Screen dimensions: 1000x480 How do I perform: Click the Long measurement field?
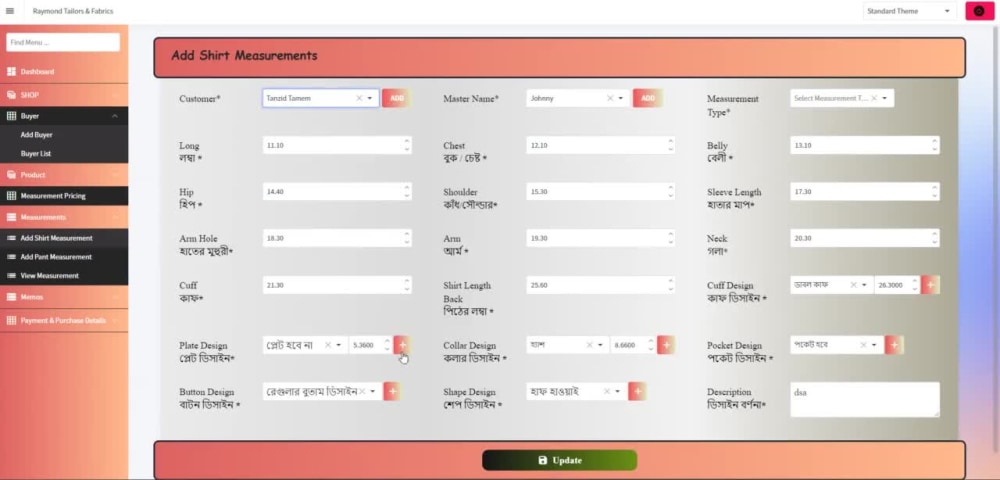click(337, 145)
